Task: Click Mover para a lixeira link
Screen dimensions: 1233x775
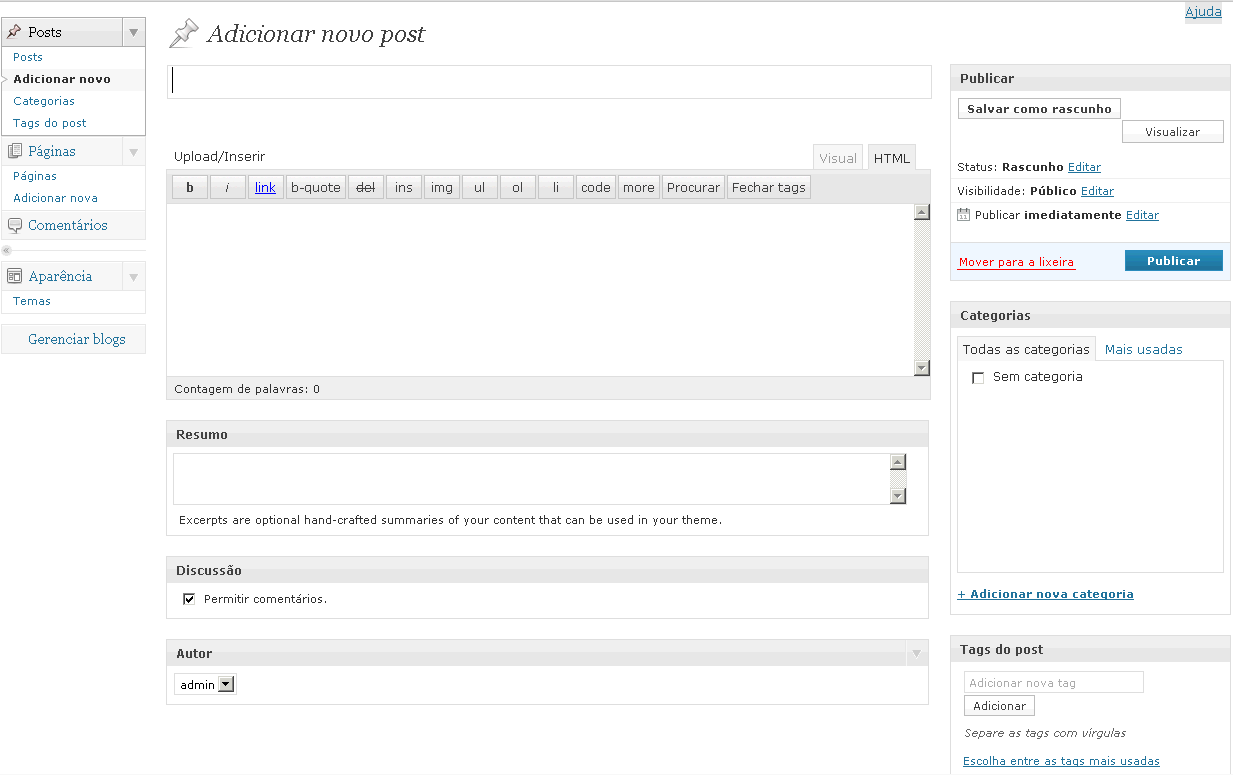Action: tap(1016, 262)
